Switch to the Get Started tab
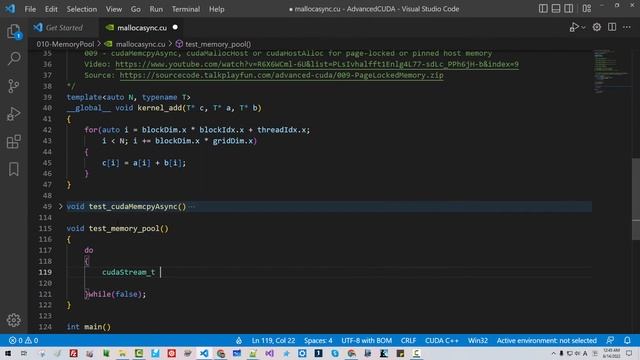Screen dimensions: 640x360 tap(64, 28)
